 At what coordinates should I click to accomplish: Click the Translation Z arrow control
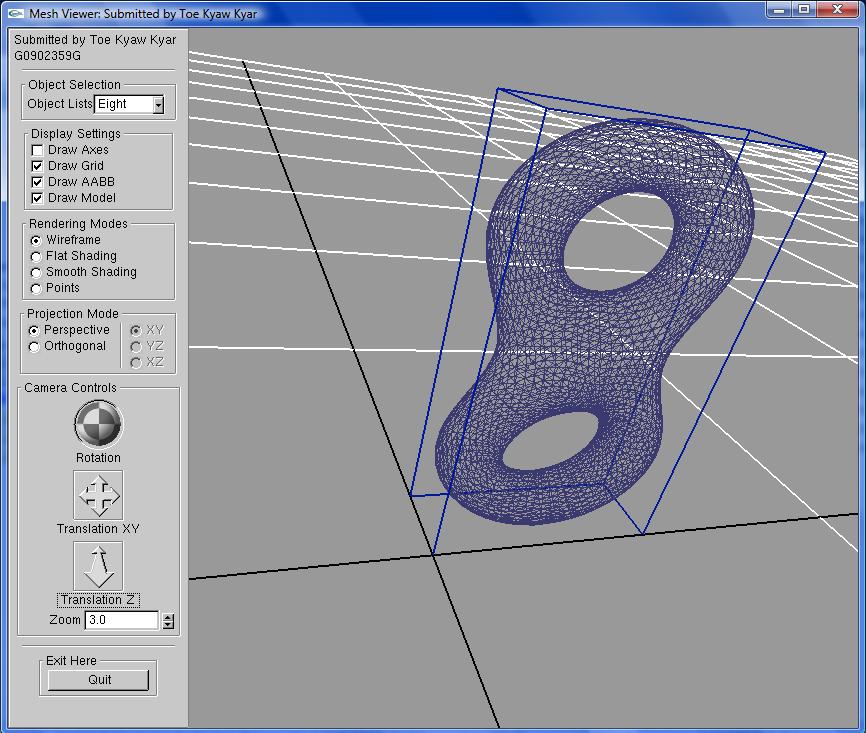98,566
